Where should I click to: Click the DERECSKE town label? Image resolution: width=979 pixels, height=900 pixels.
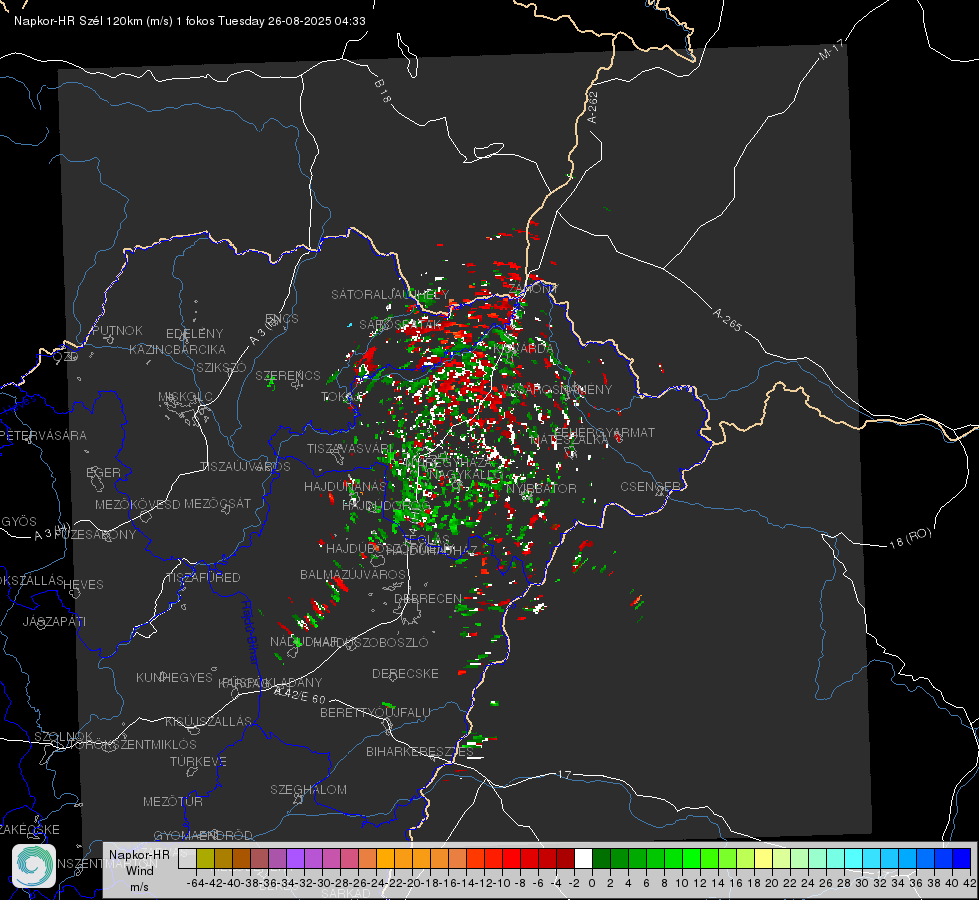(405, 673)
